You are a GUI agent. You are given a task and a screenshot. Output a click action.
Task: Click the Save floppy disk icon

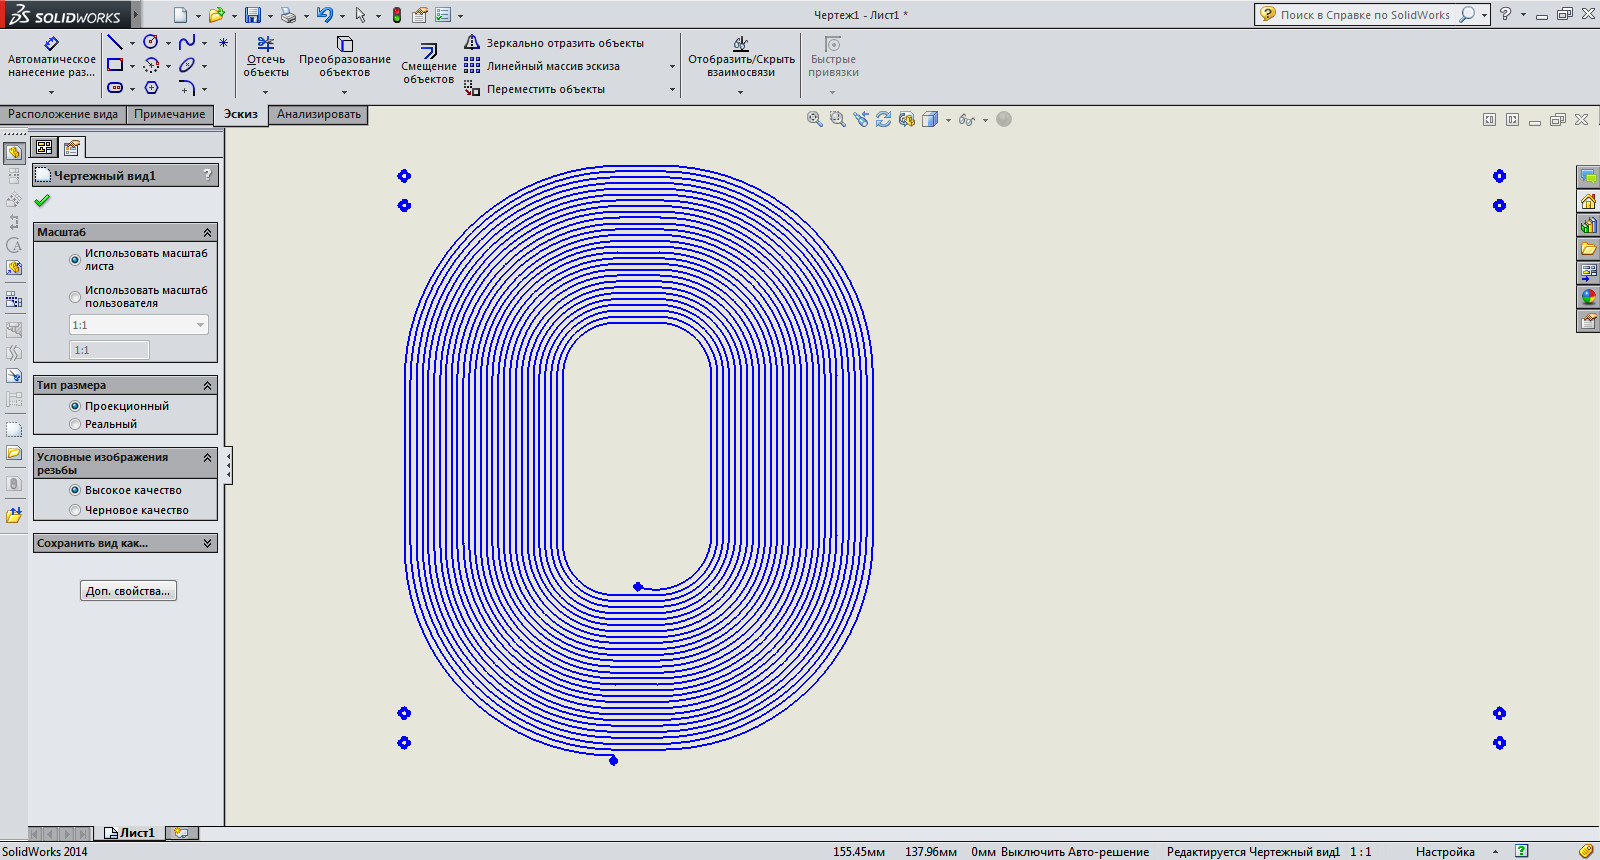(253, 15)
